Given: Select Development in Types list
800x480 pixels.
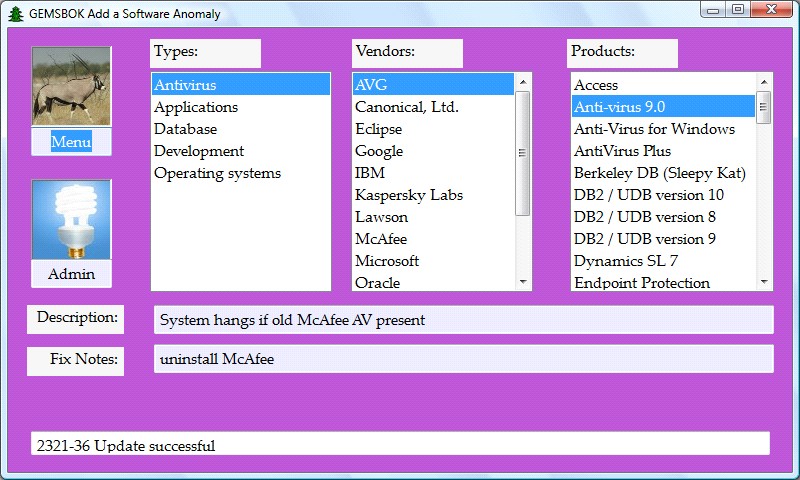Looking at the screenshot, I should pos(241,151).
